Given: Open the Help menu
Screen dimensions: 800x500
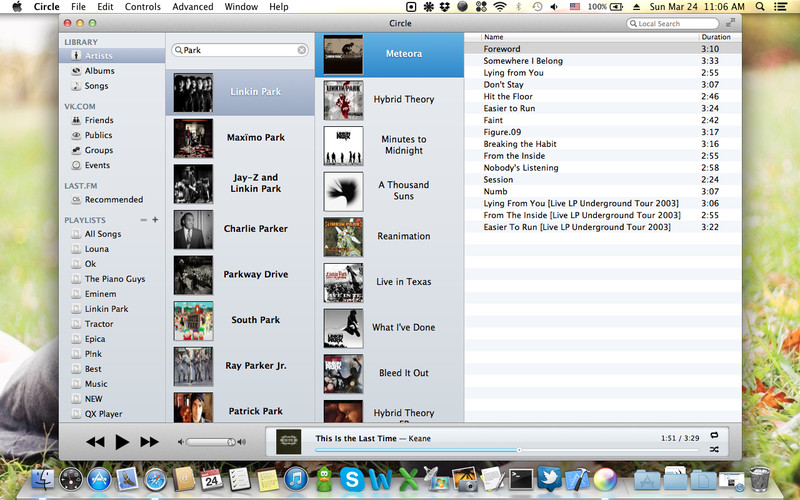Looking at the screenshot, I should click(279, 7).
